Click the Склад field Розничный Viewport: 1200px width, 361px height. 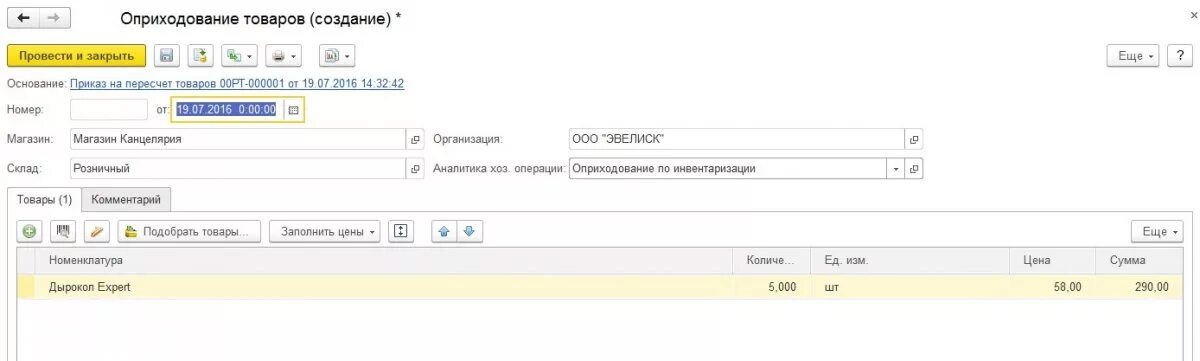(238, 169)
